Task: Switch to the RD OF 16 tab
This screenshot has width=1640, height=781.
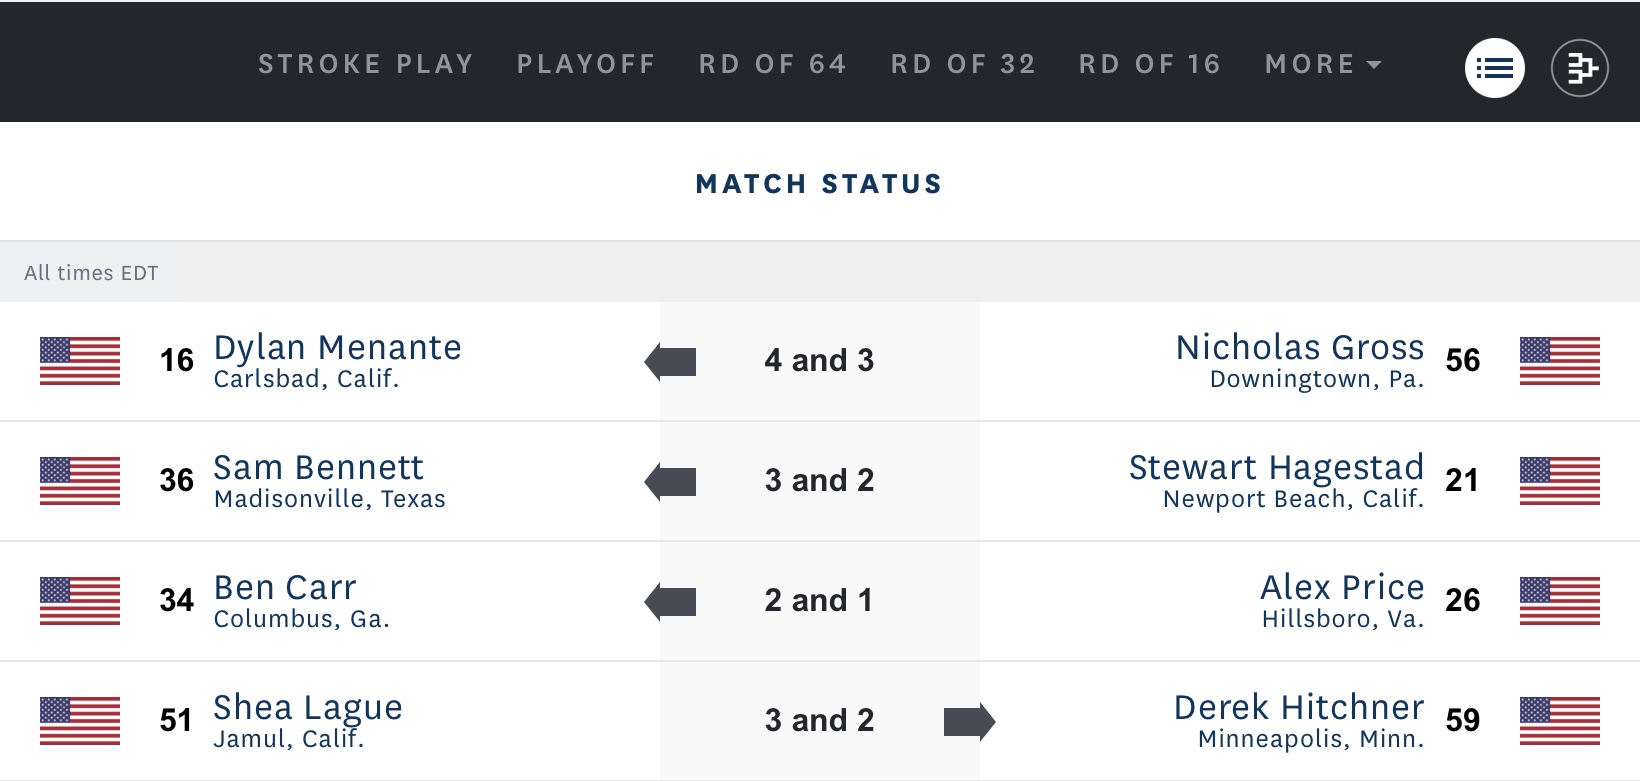Action: (1150, 64)
